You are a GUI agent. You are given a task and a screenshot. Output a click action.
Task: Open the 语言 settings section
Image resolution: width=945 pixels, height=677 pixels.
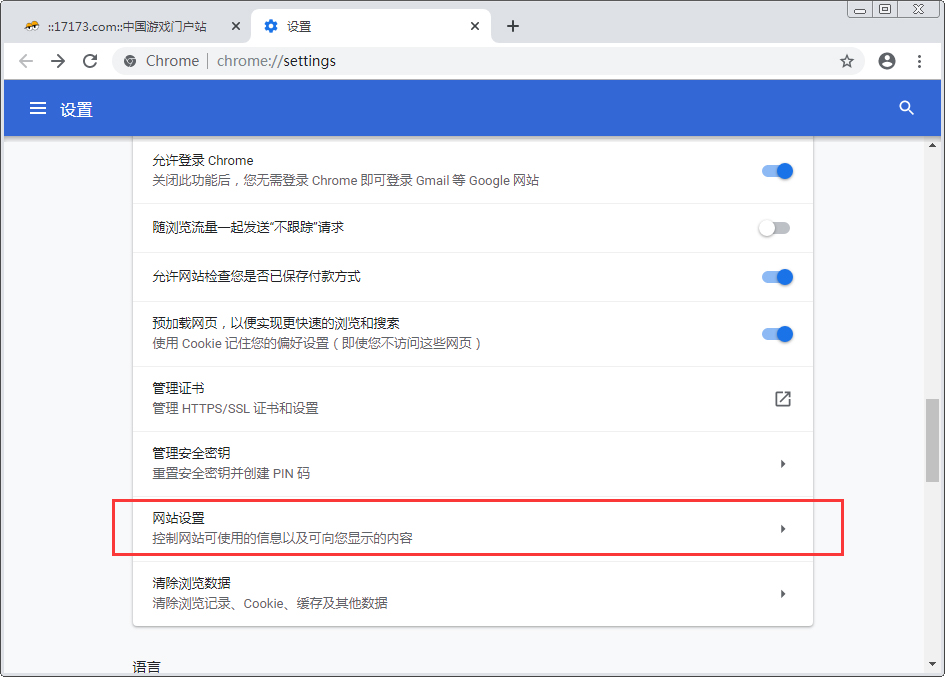point(147,666)
